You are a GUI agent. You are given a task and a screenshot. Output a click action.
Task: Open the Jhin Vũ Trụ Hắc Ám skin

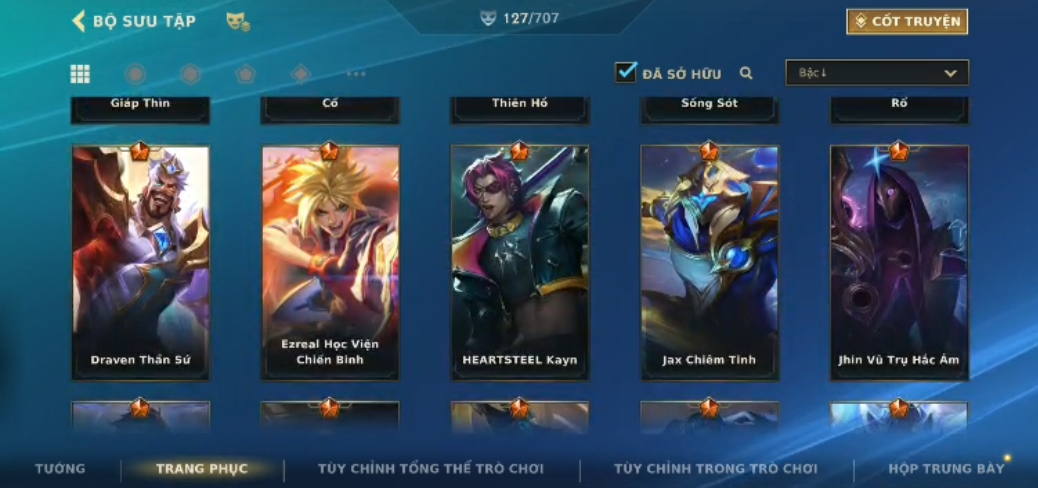coord(899,263)
